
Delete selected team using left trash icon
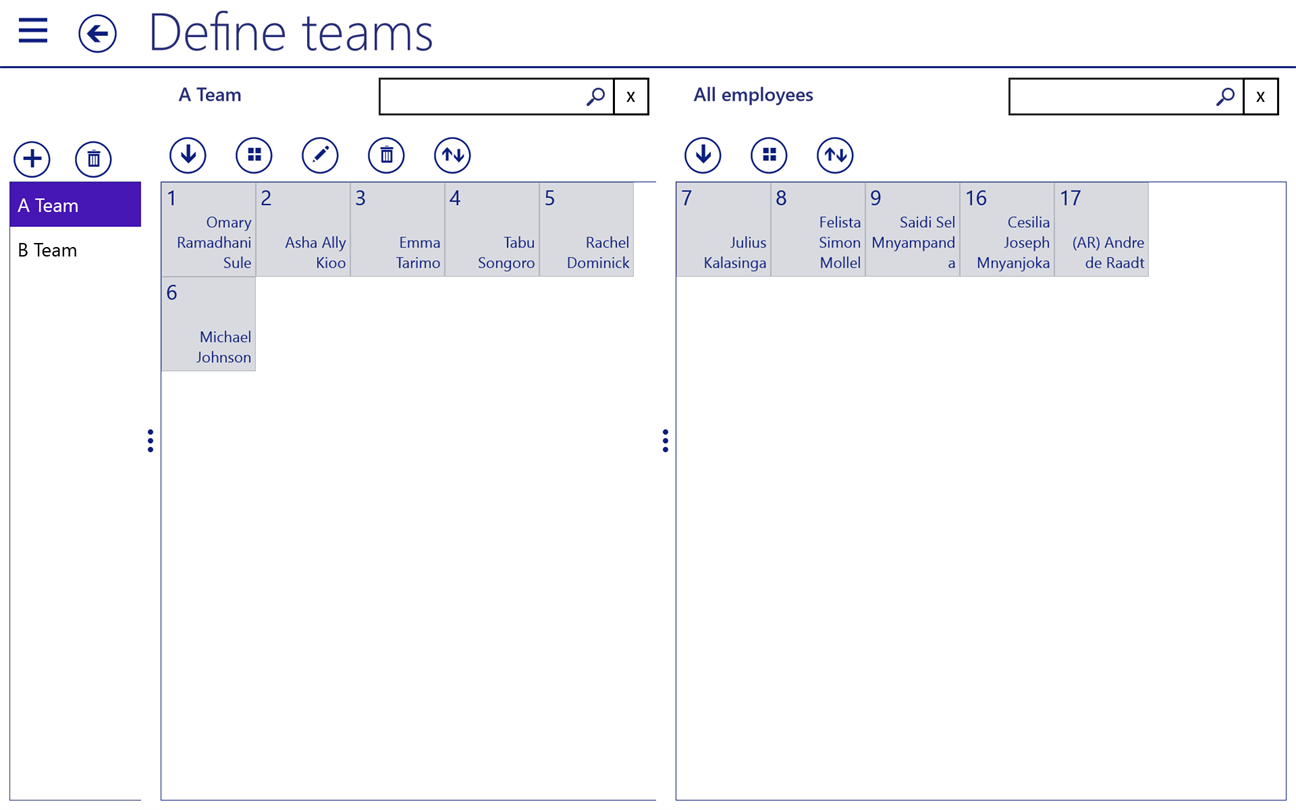(x=93, y=159)
